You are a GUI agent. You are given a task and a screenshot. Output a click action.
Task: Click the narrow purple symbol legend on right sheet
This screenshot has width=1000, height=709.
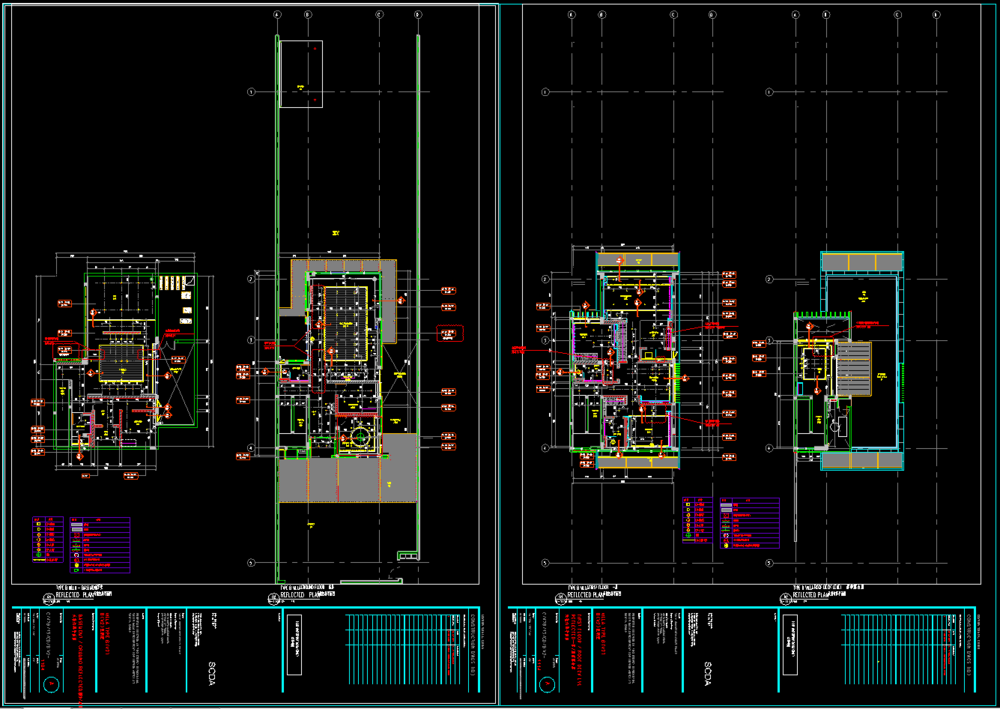point(698,520)
